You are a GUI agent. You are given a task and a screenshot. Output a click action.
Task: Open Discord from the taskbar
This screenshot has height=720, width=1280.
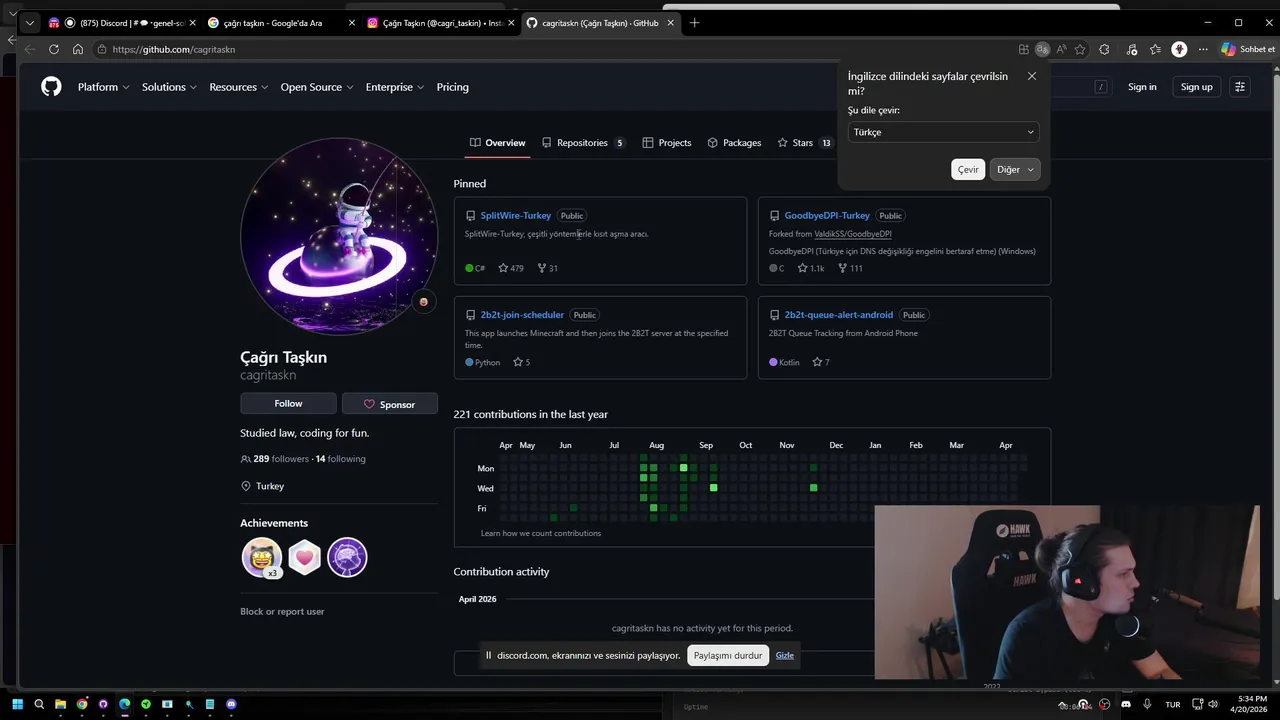(231, 704)
